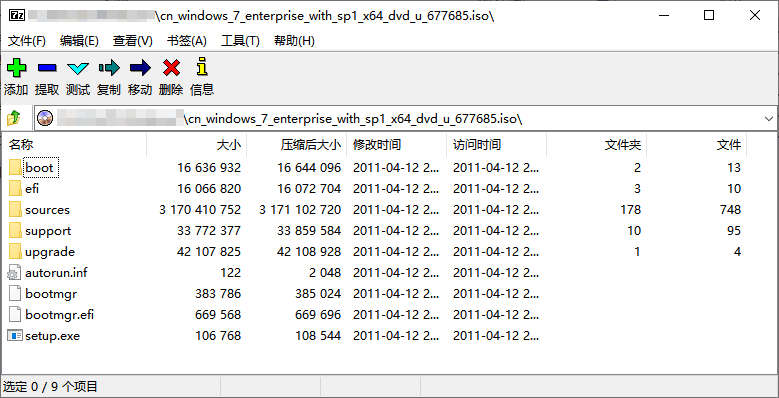The width and height of the screenshot is (779, 398).
Task: Click the green Add (添加) toolbar icon
Action: [16, 68]
